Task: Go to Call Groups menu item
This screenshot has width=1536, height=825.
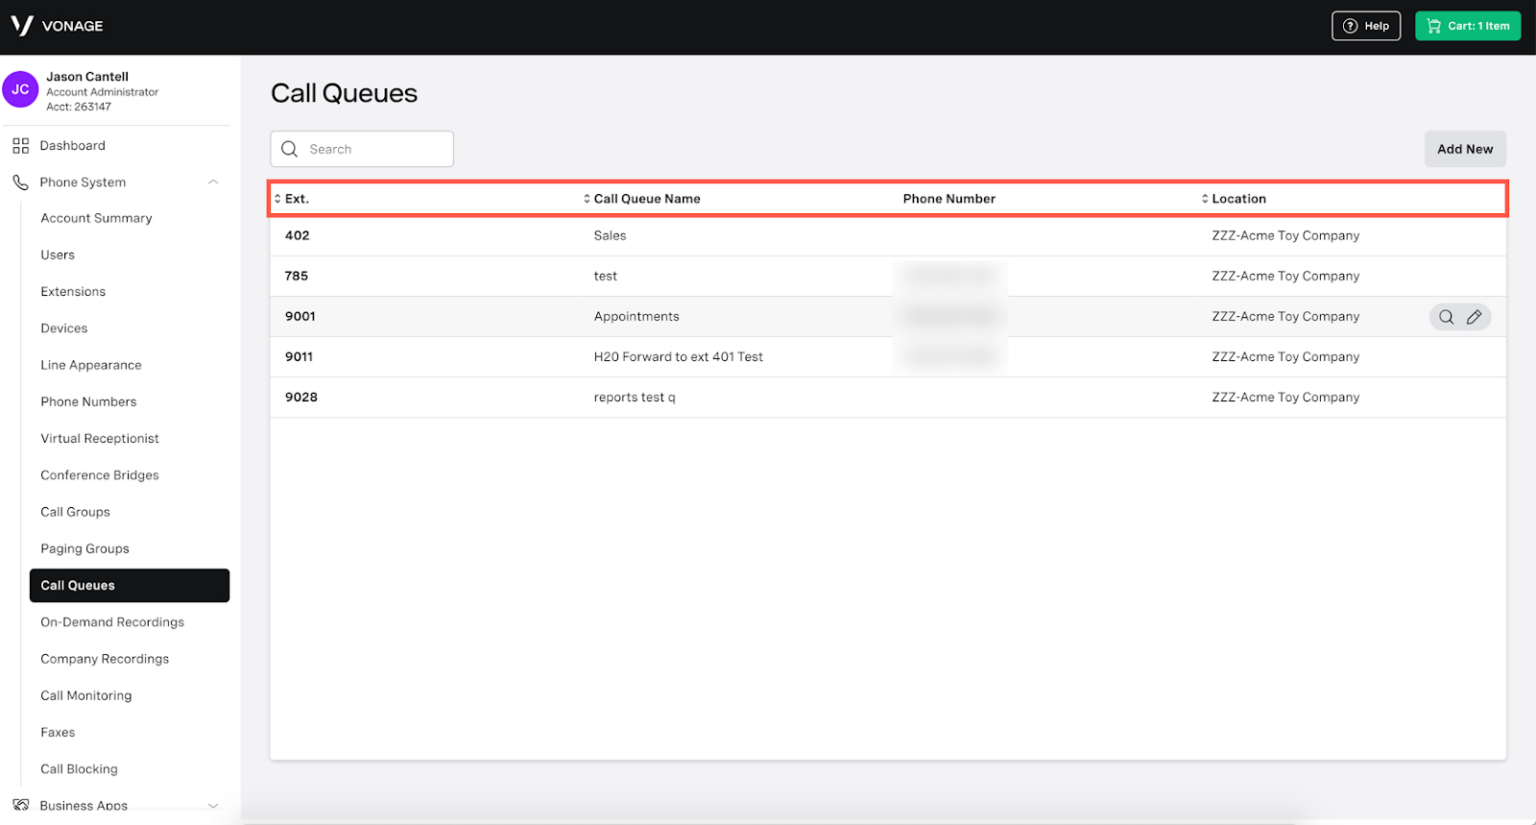Action: 75,512
